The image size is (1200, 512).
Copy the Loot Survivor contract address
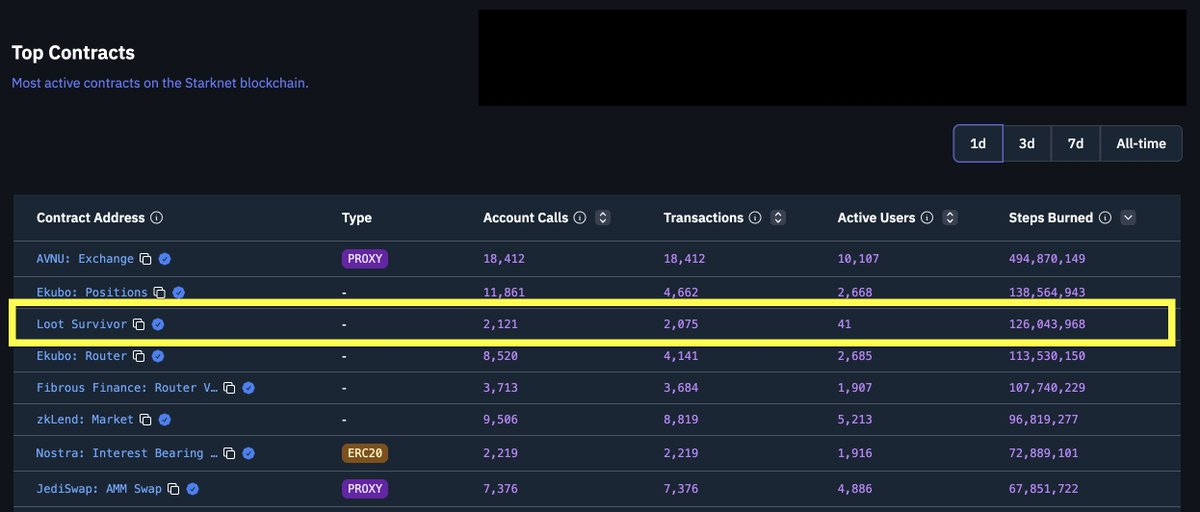pos(139,325)
